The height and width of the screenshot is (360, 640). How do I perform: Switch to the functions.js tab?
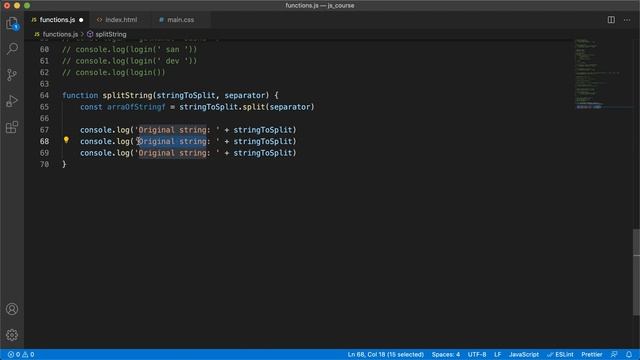tap(57, 20)
